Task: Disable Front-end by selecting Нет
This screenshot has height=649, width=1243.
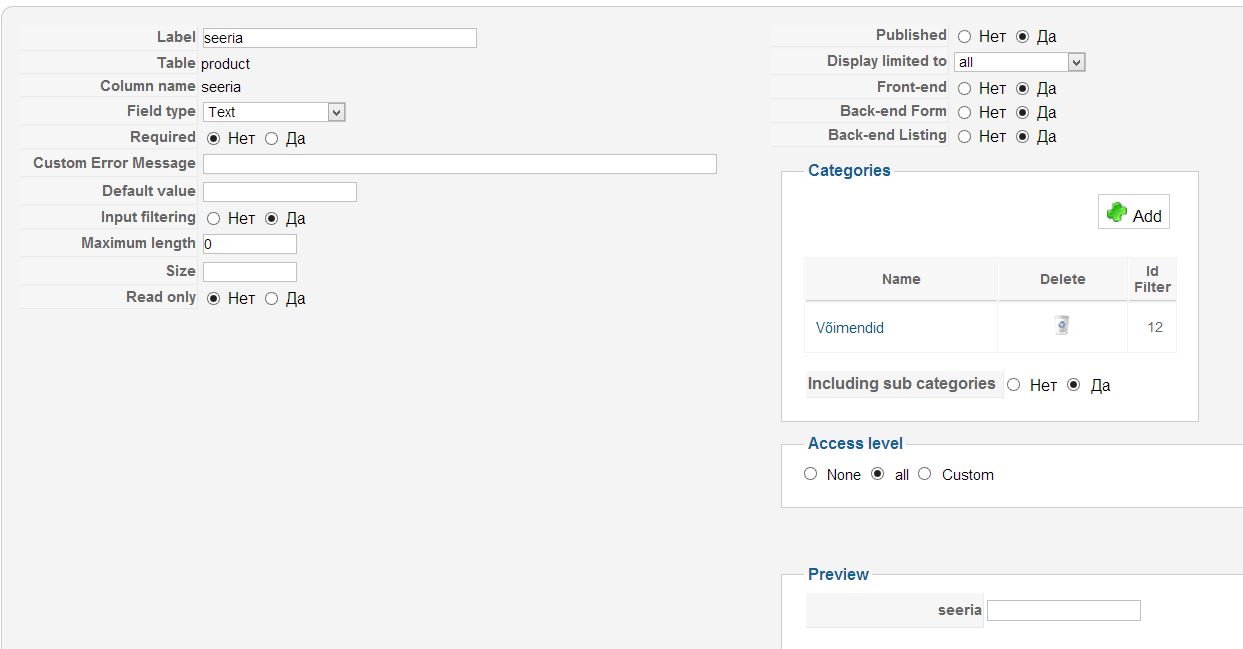Action: coord(964,89)
